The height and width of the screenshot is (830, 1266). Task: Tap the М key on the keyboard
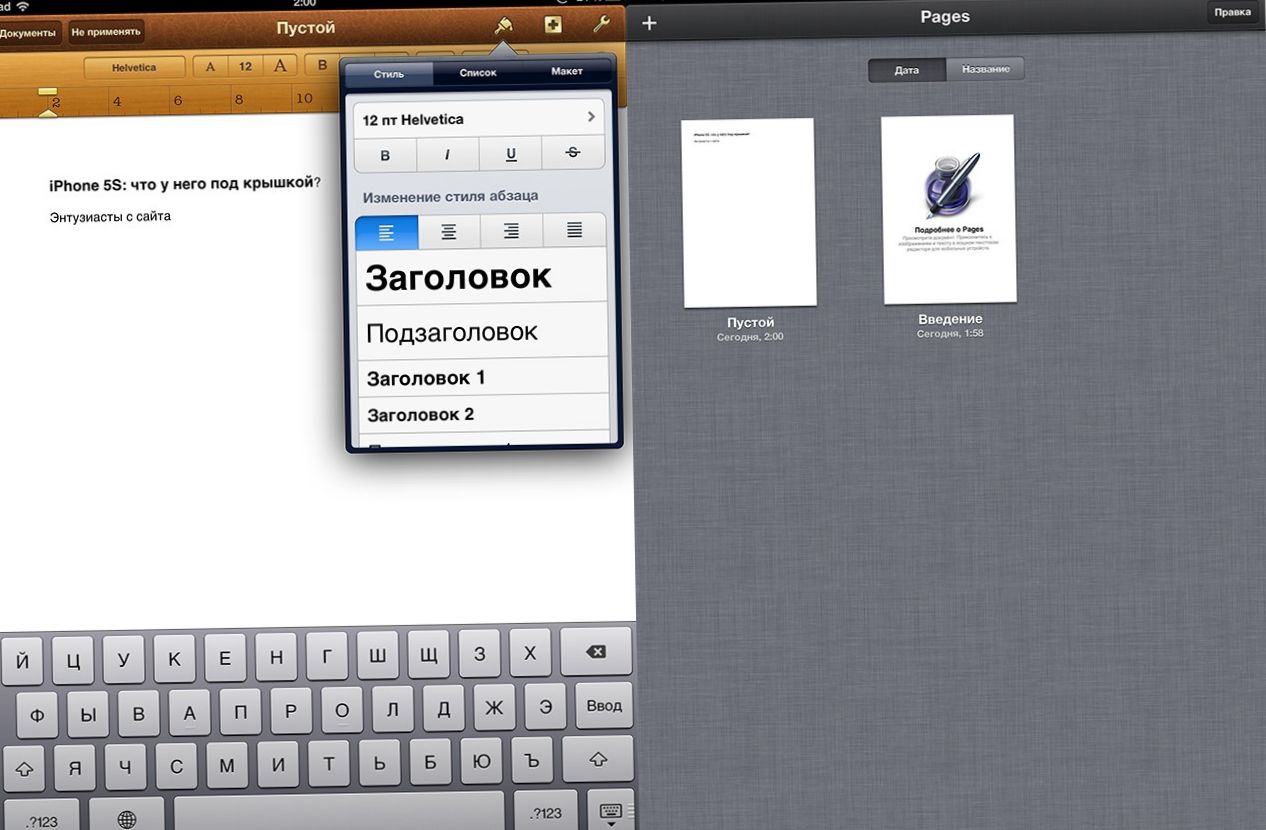pos(227,767)
